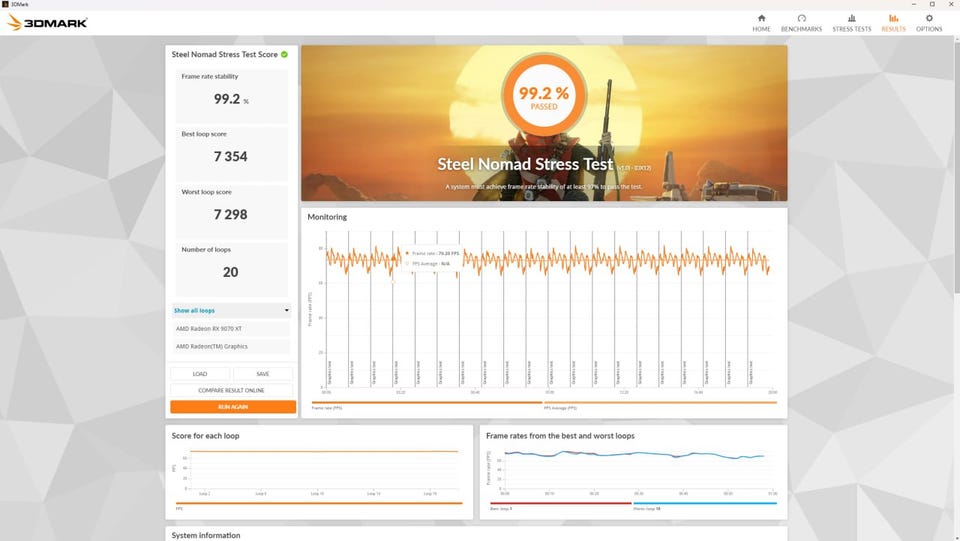Image resolution: width=960 pixels, height=541 pixels.
Task: Switch to the Results section
Action: click(893, 23)
